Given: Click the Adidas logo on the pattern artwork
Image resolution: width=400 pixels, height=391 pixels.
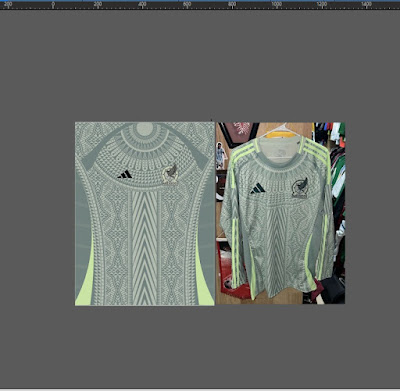Looking at the screenshot, I should [125, 174].
